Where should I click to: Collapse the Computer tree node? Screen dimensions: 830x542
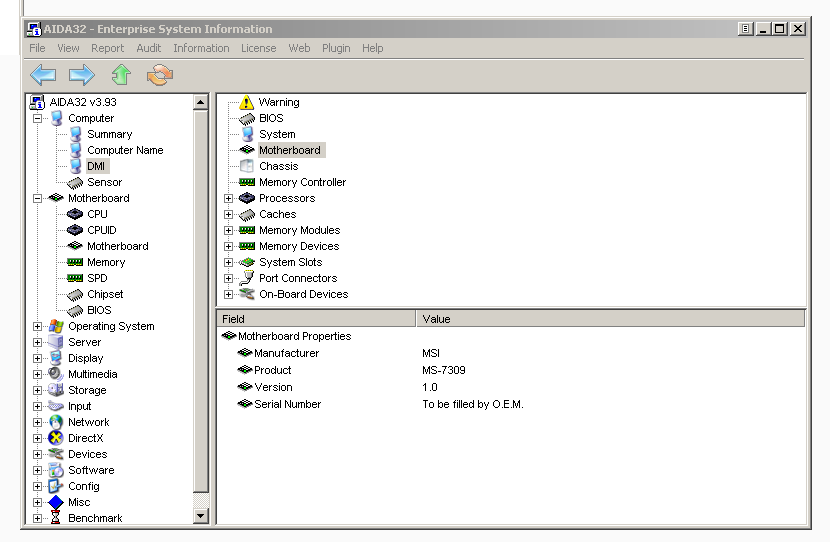tap(38, 118)
